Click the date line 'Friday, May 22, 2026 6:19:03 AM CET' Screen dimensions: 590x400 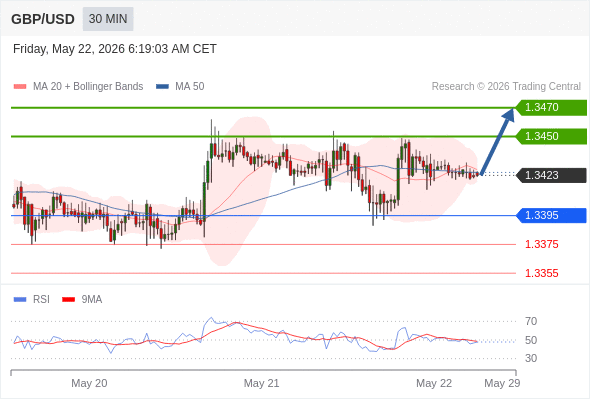115,49
